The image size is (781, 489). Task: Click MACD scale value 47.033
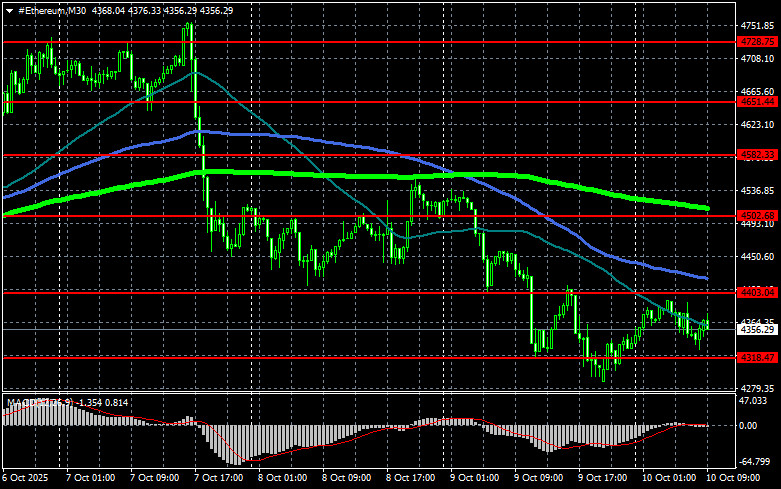[x=755, y=400]
